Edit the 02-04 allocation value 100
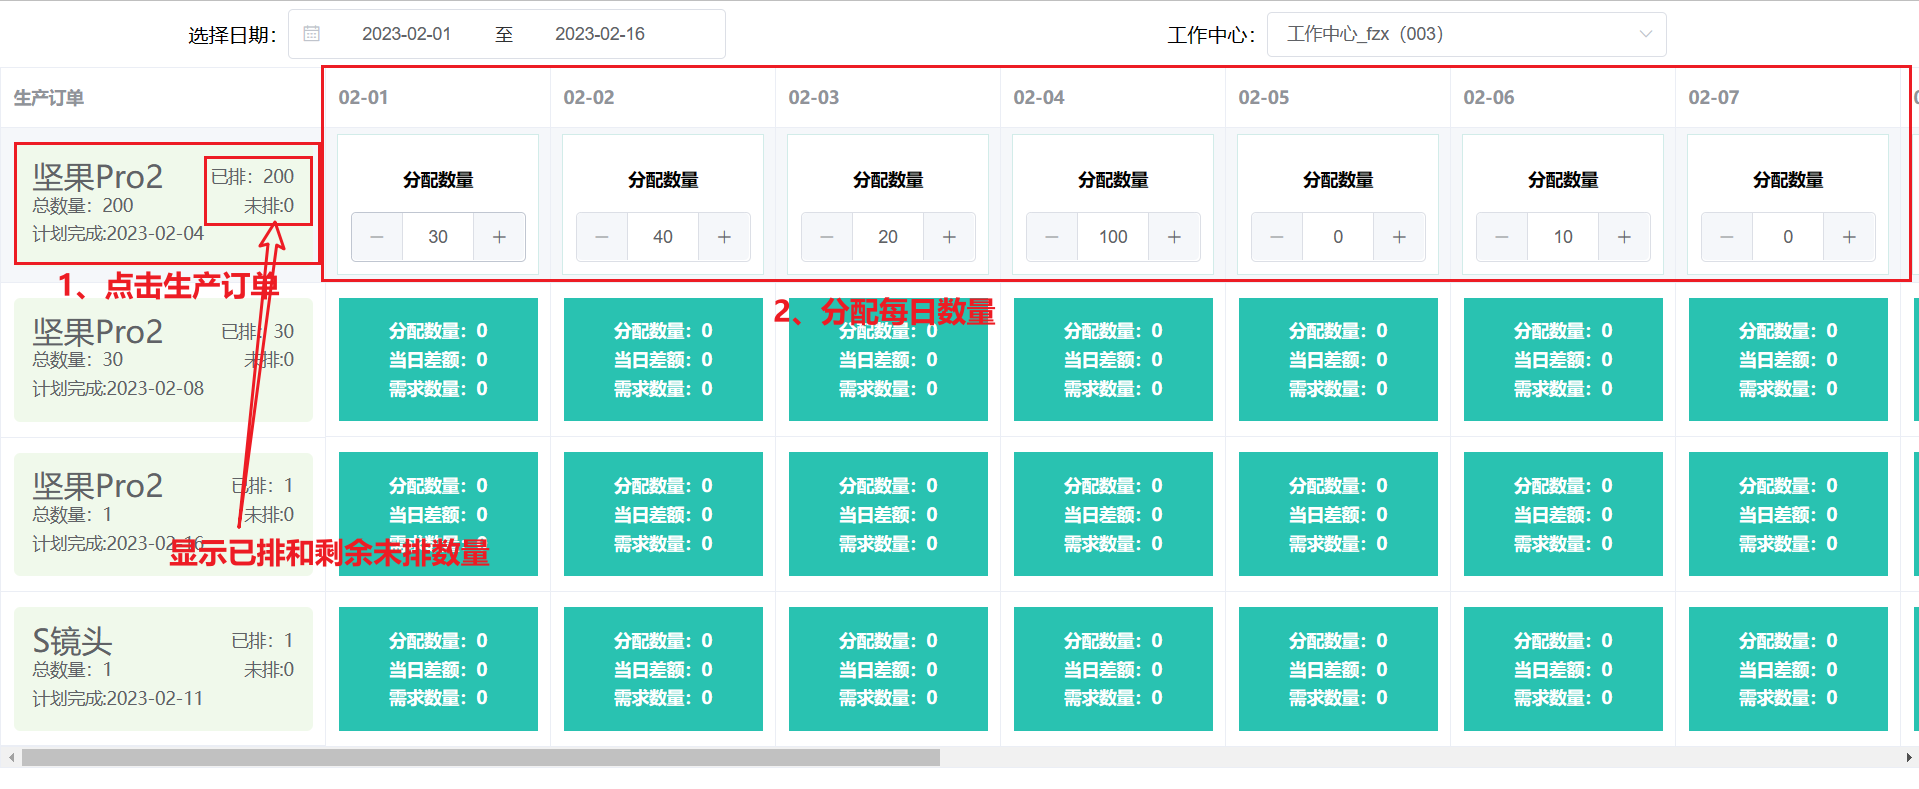This screenshot has height=789, width=1919. [x=1112, y=237]
